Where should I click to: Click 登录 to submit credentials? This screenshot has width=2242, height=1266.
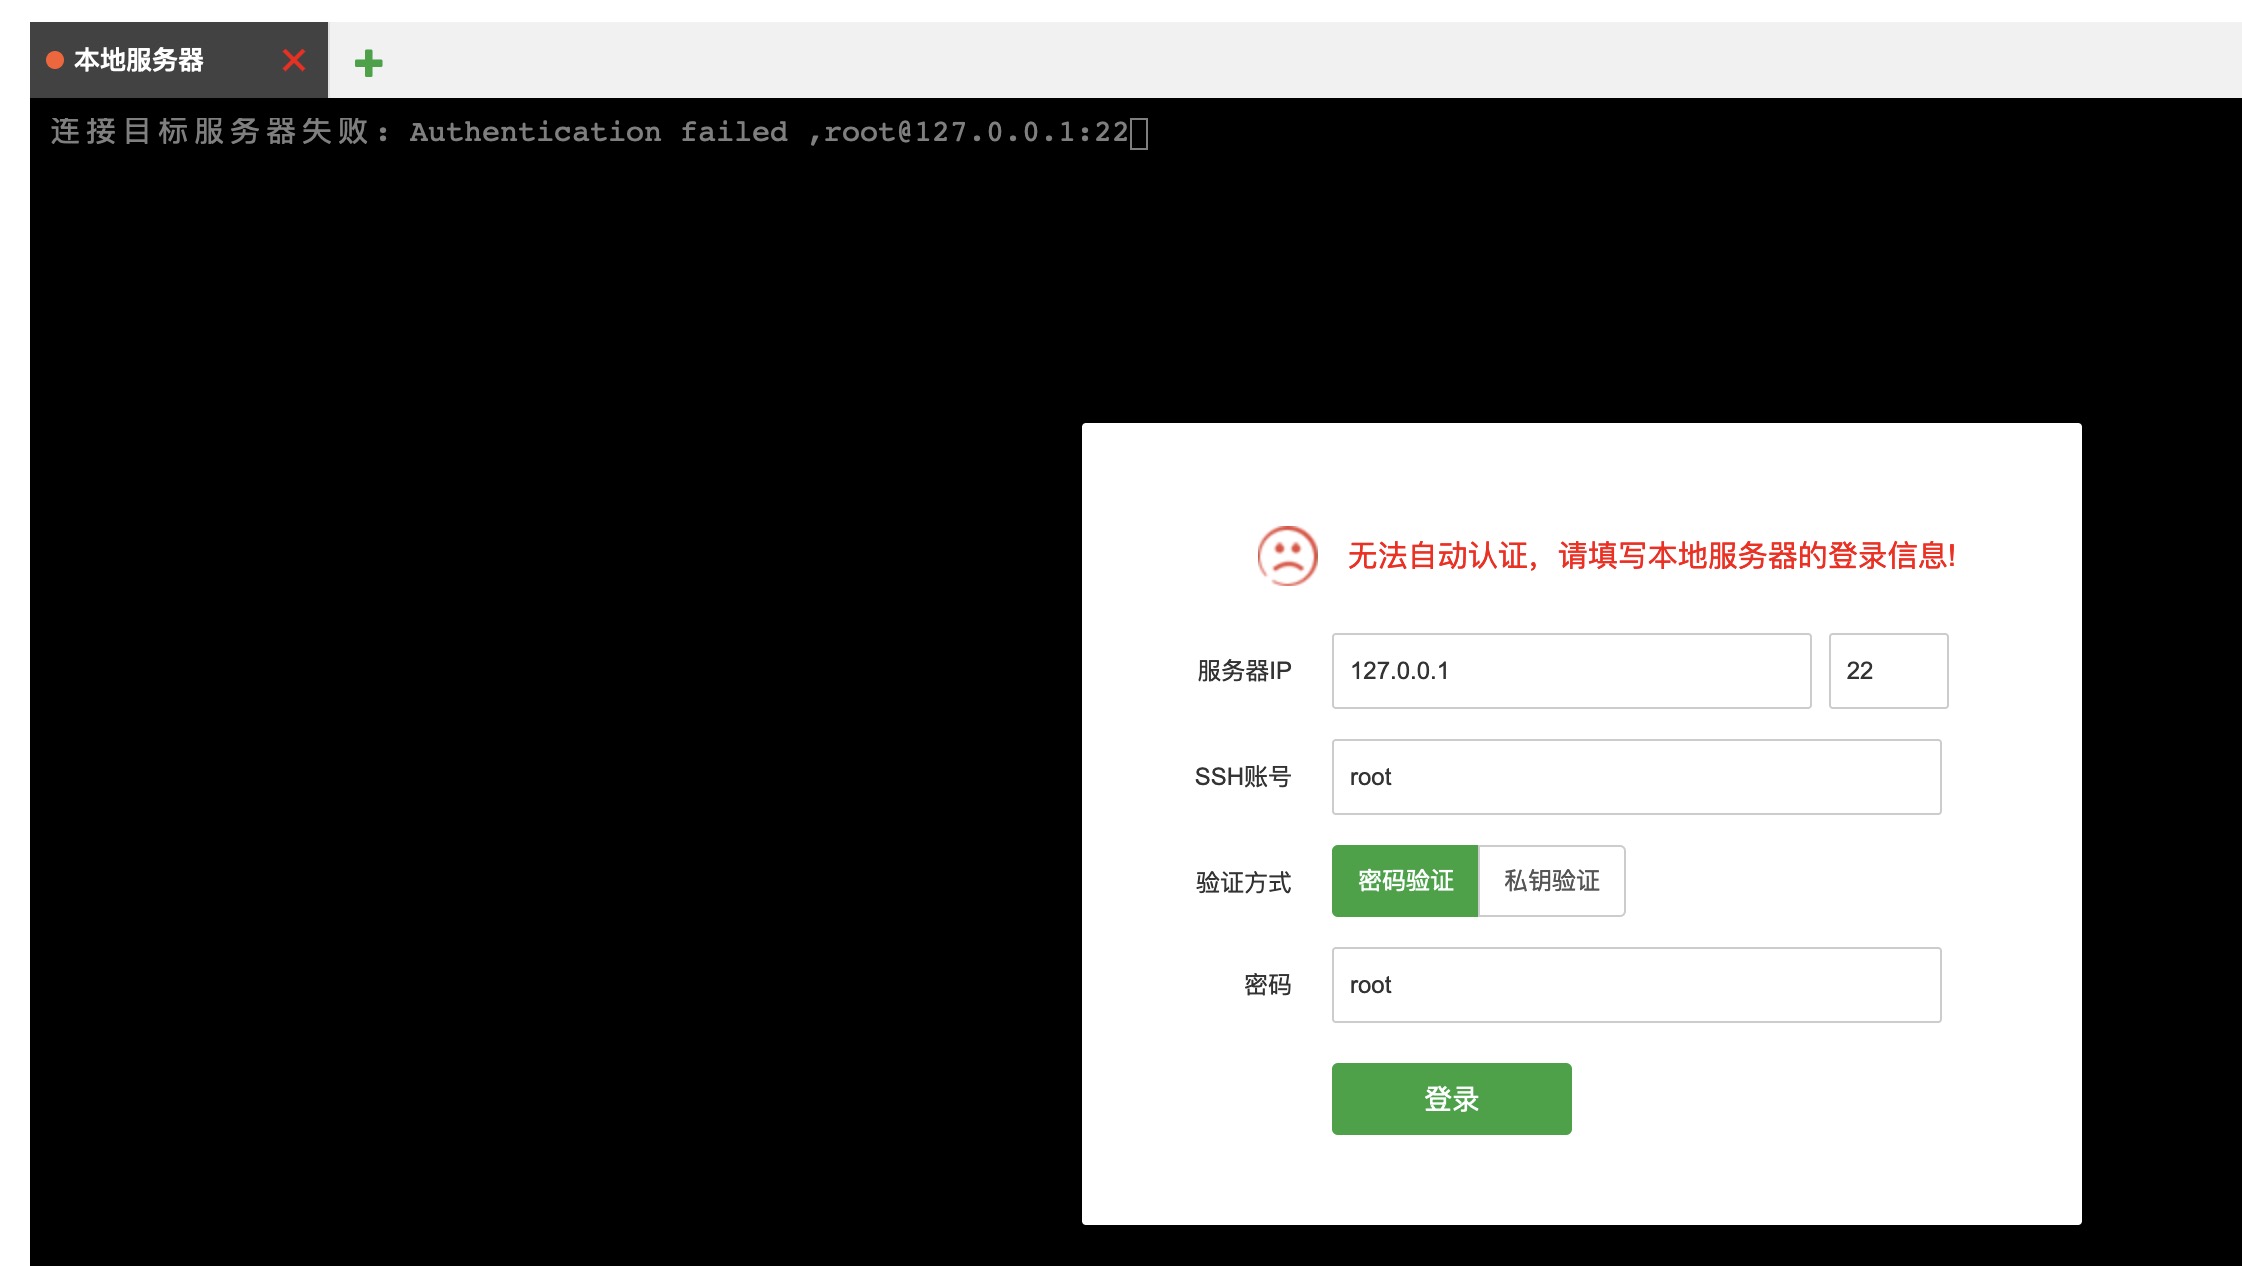tap(1451, 1100)
